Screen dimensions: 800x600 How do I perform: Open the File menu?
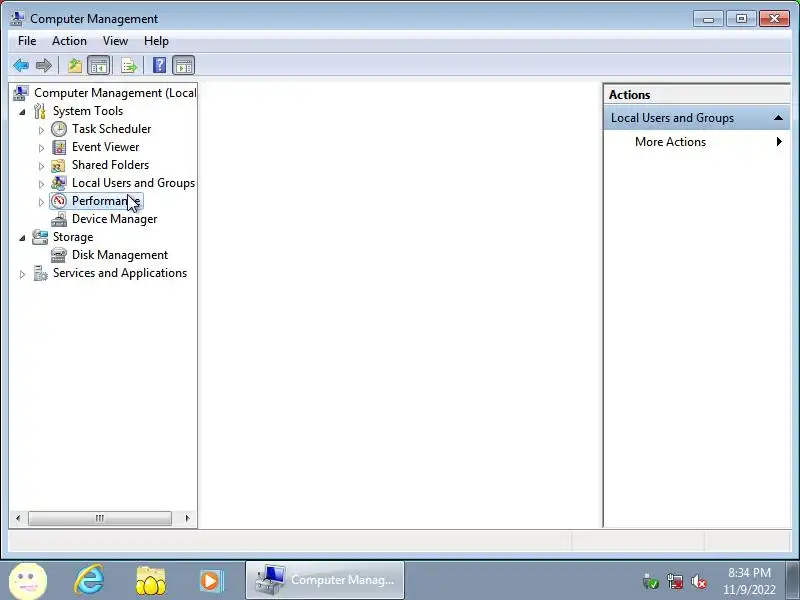[27, 41]
